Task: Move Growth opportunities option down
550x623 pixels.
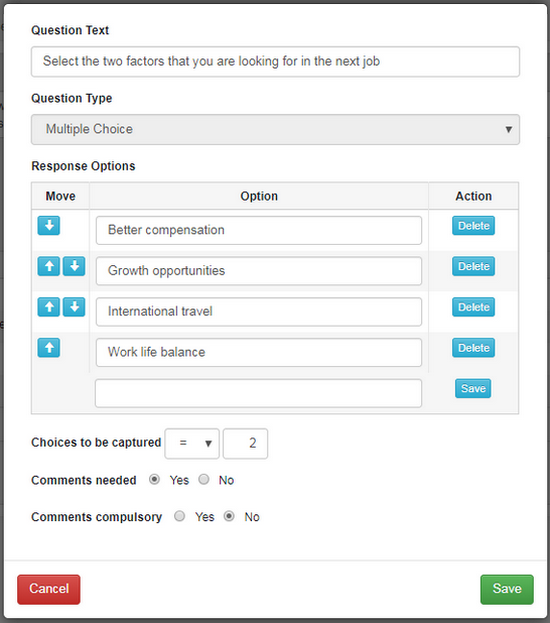Action: (x=74, y=266)
